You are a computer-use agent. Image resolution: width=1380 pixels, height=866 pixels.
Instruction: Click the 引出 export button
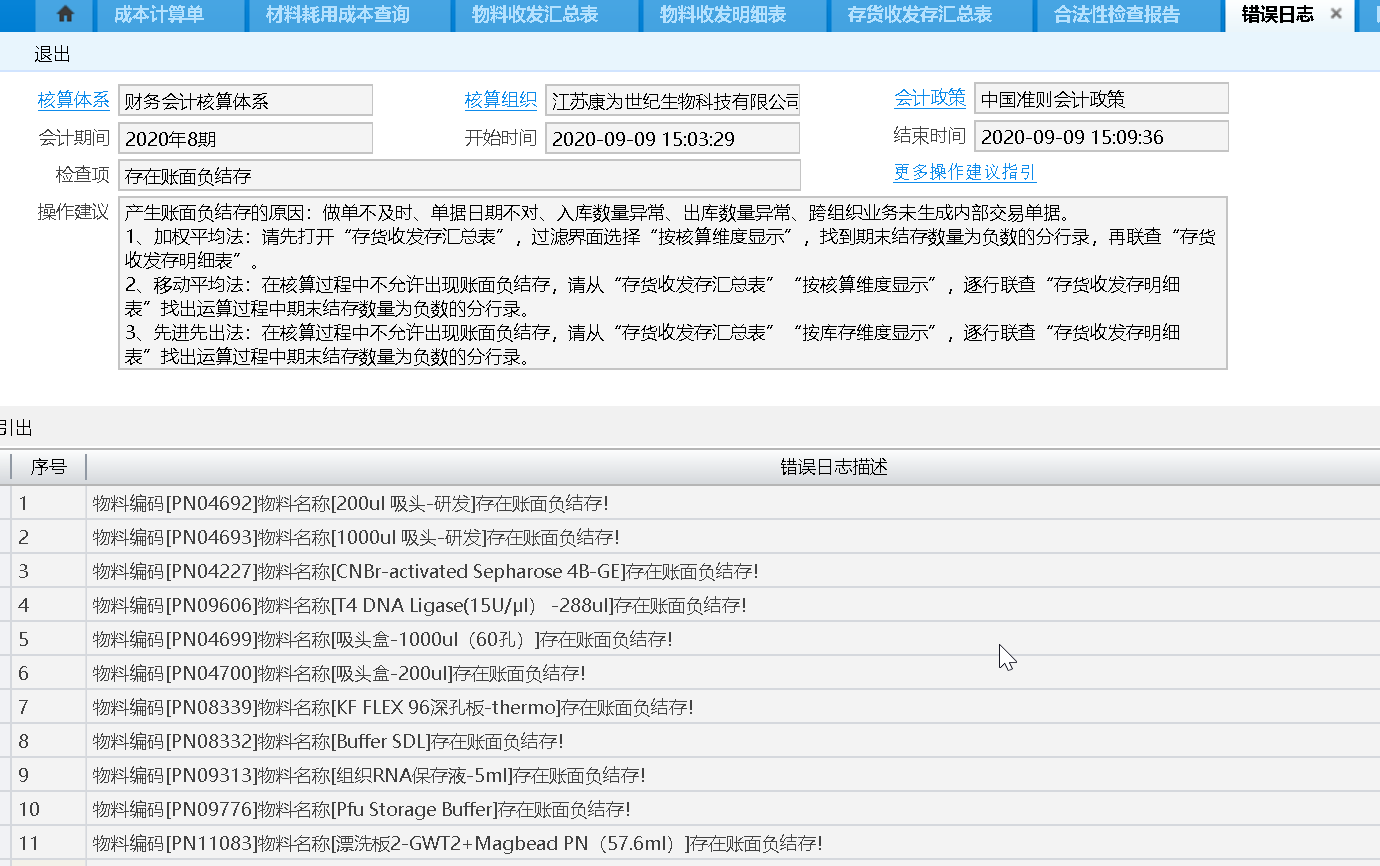(x=15, y=428)
